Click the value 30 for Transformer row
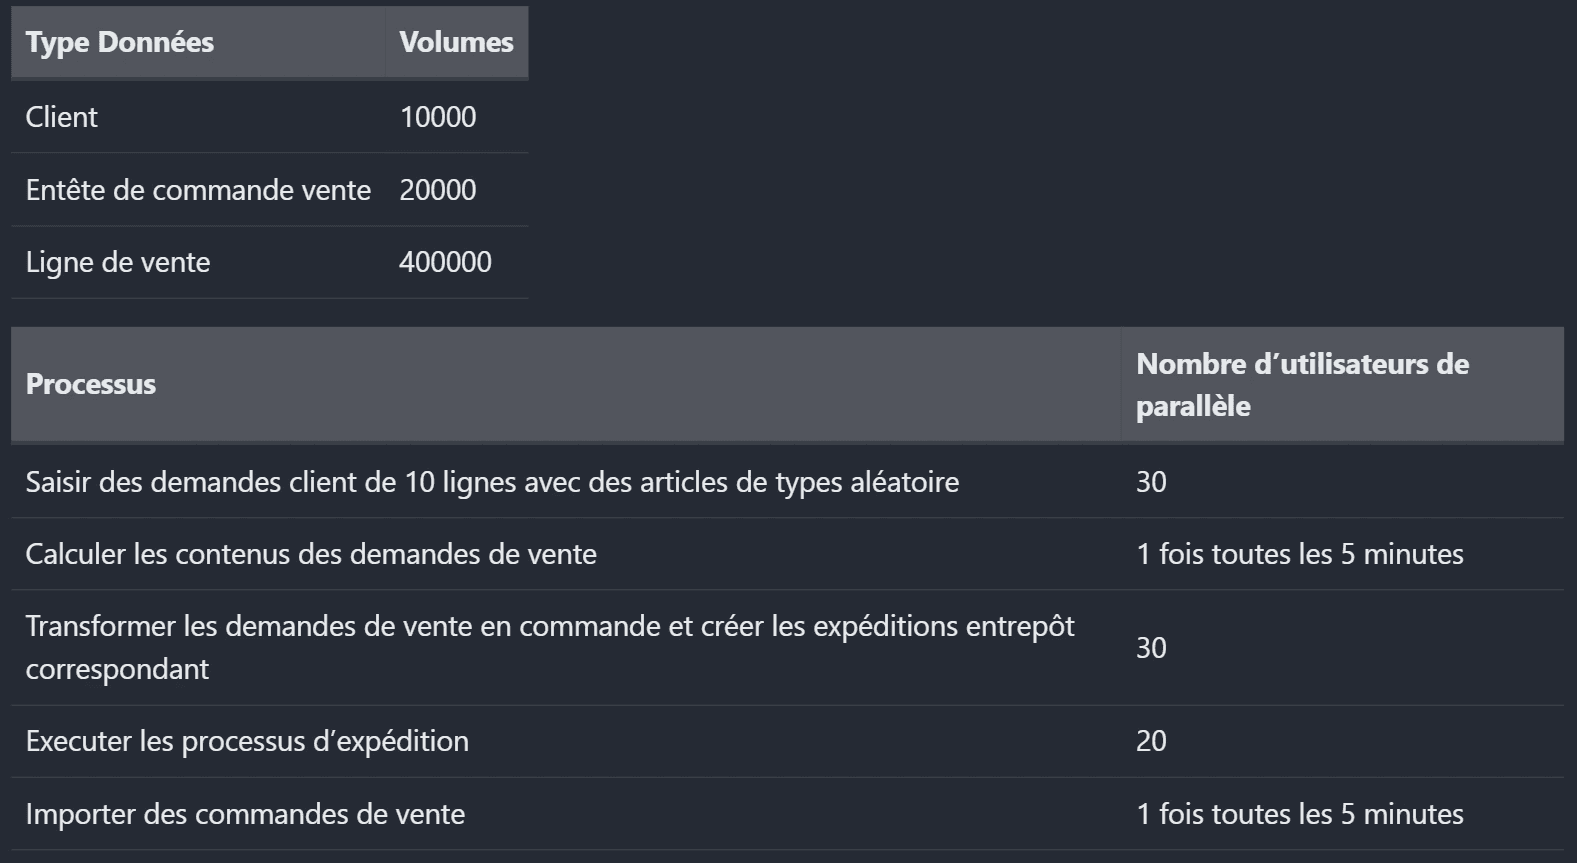1577x863 pixels. pyautogui.click(x=1151, y=648)
